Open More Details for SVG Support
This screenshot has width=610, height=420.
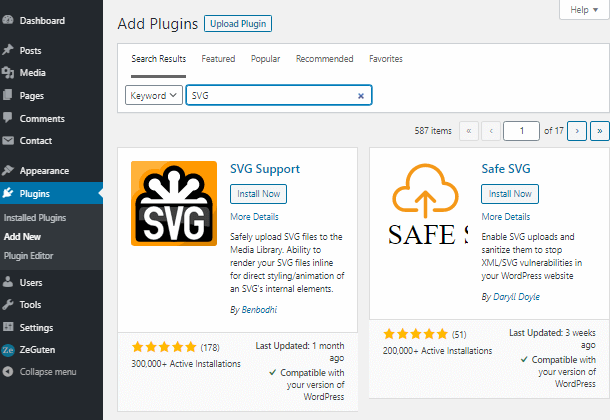coord(254,217)
